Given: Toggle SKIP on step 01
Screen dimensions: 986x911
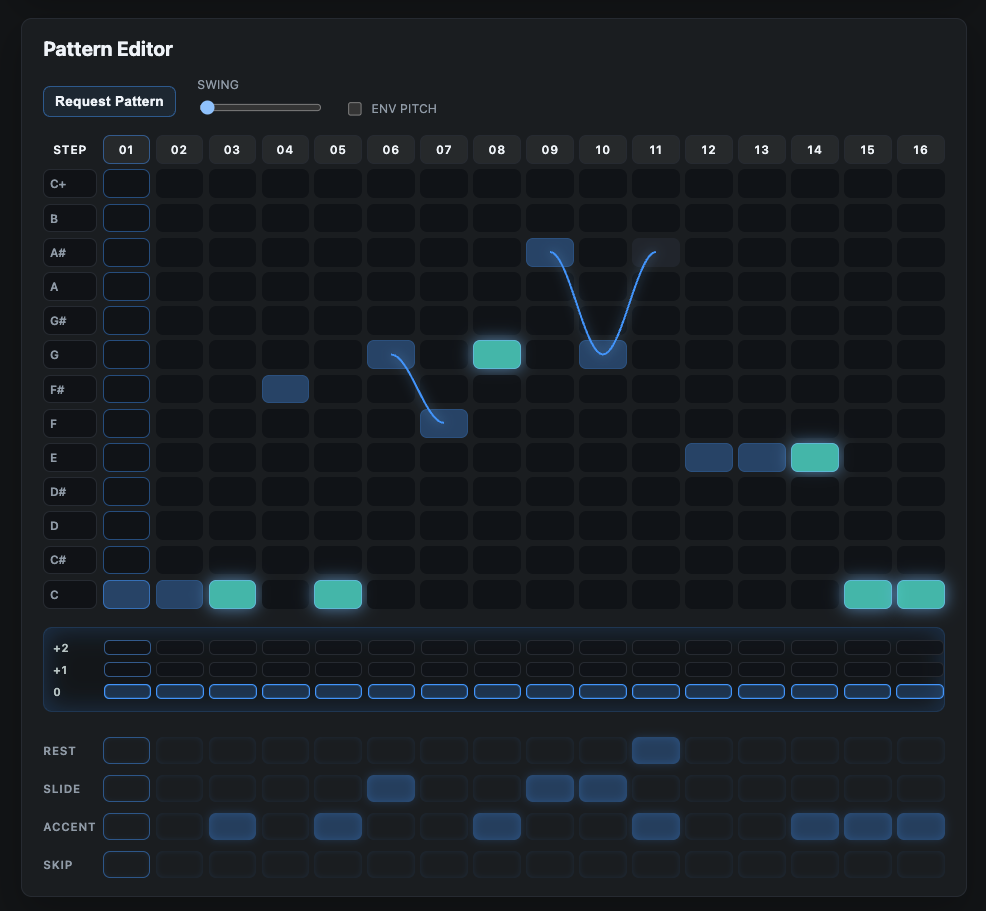Looking at the screenshot, I should click(126, 864).
